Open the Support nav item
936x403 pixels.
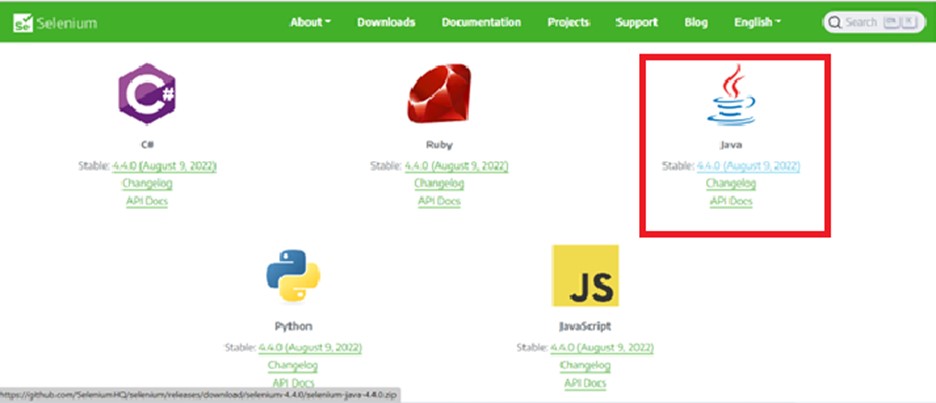[x=636, y=23]
